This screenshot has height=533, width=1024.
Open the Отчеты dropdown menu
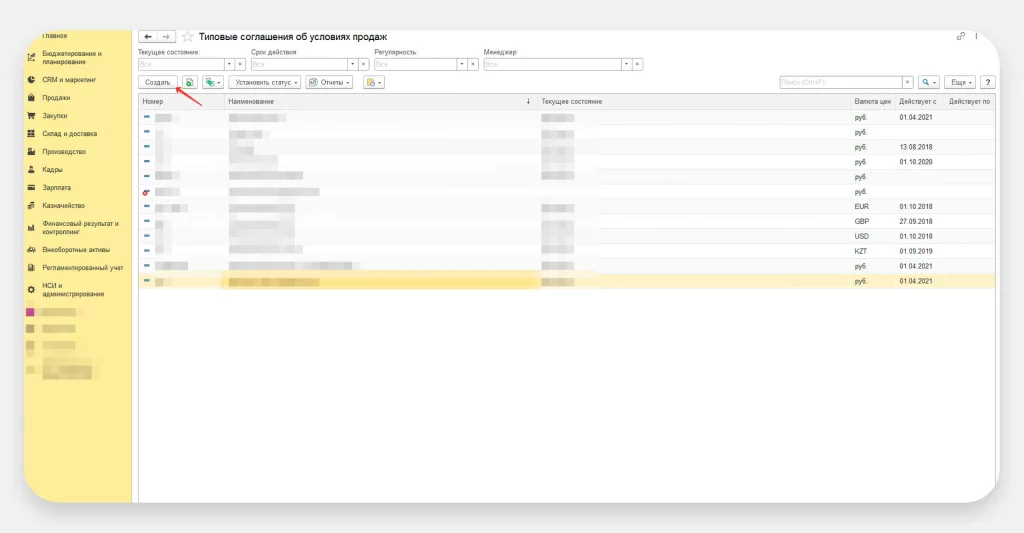[x=329, y=82]
